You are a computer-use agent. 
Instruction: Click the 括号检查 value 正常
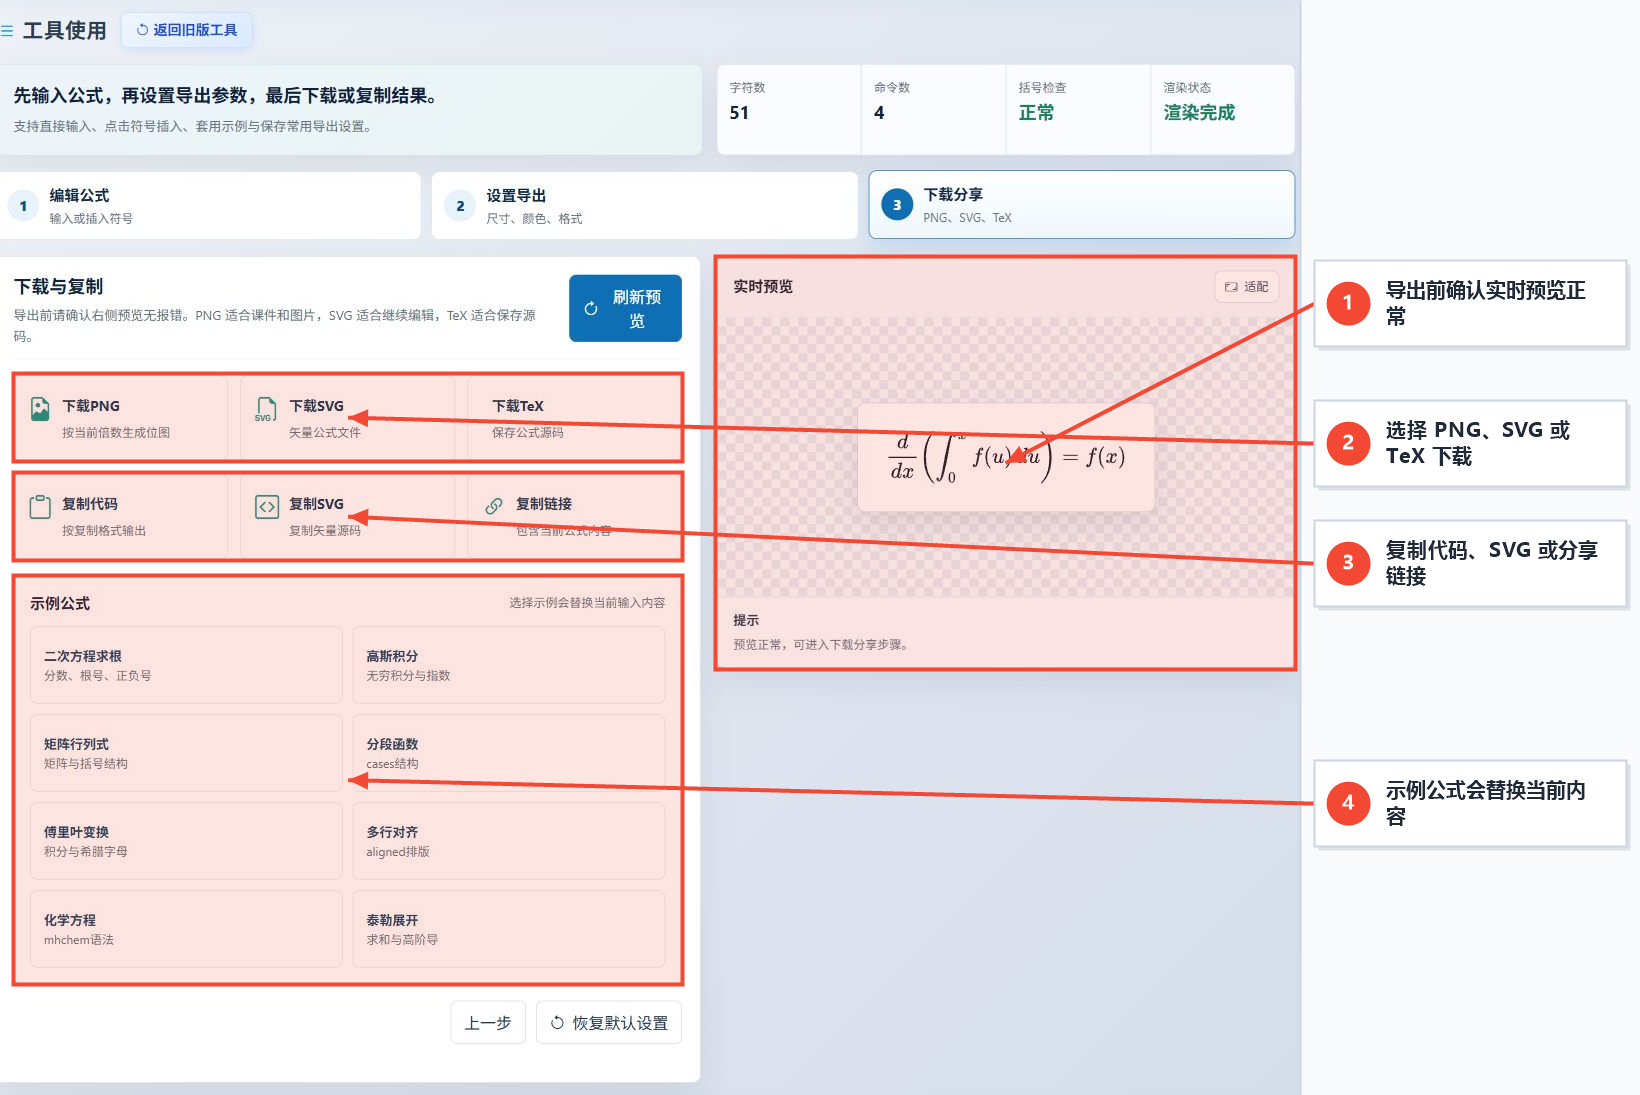coord(1036,113)
